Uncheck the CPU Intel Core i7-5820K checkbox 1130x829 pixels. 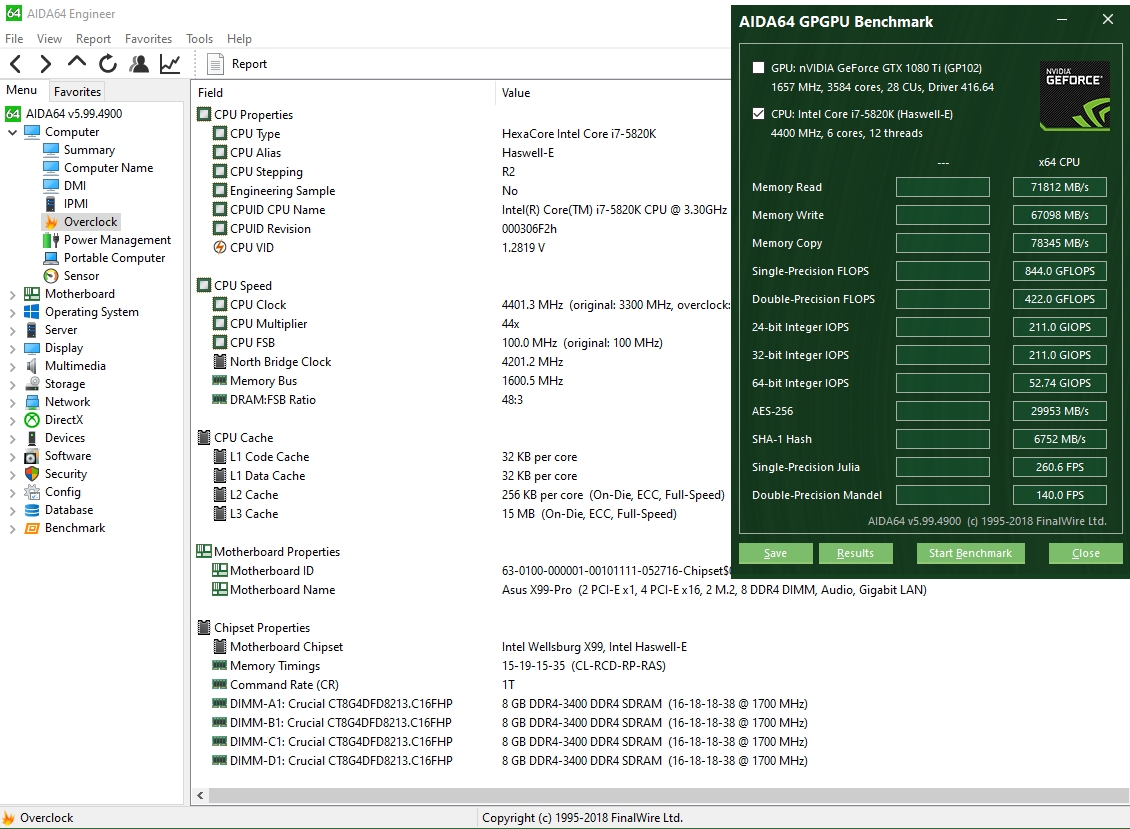[758, 114]
